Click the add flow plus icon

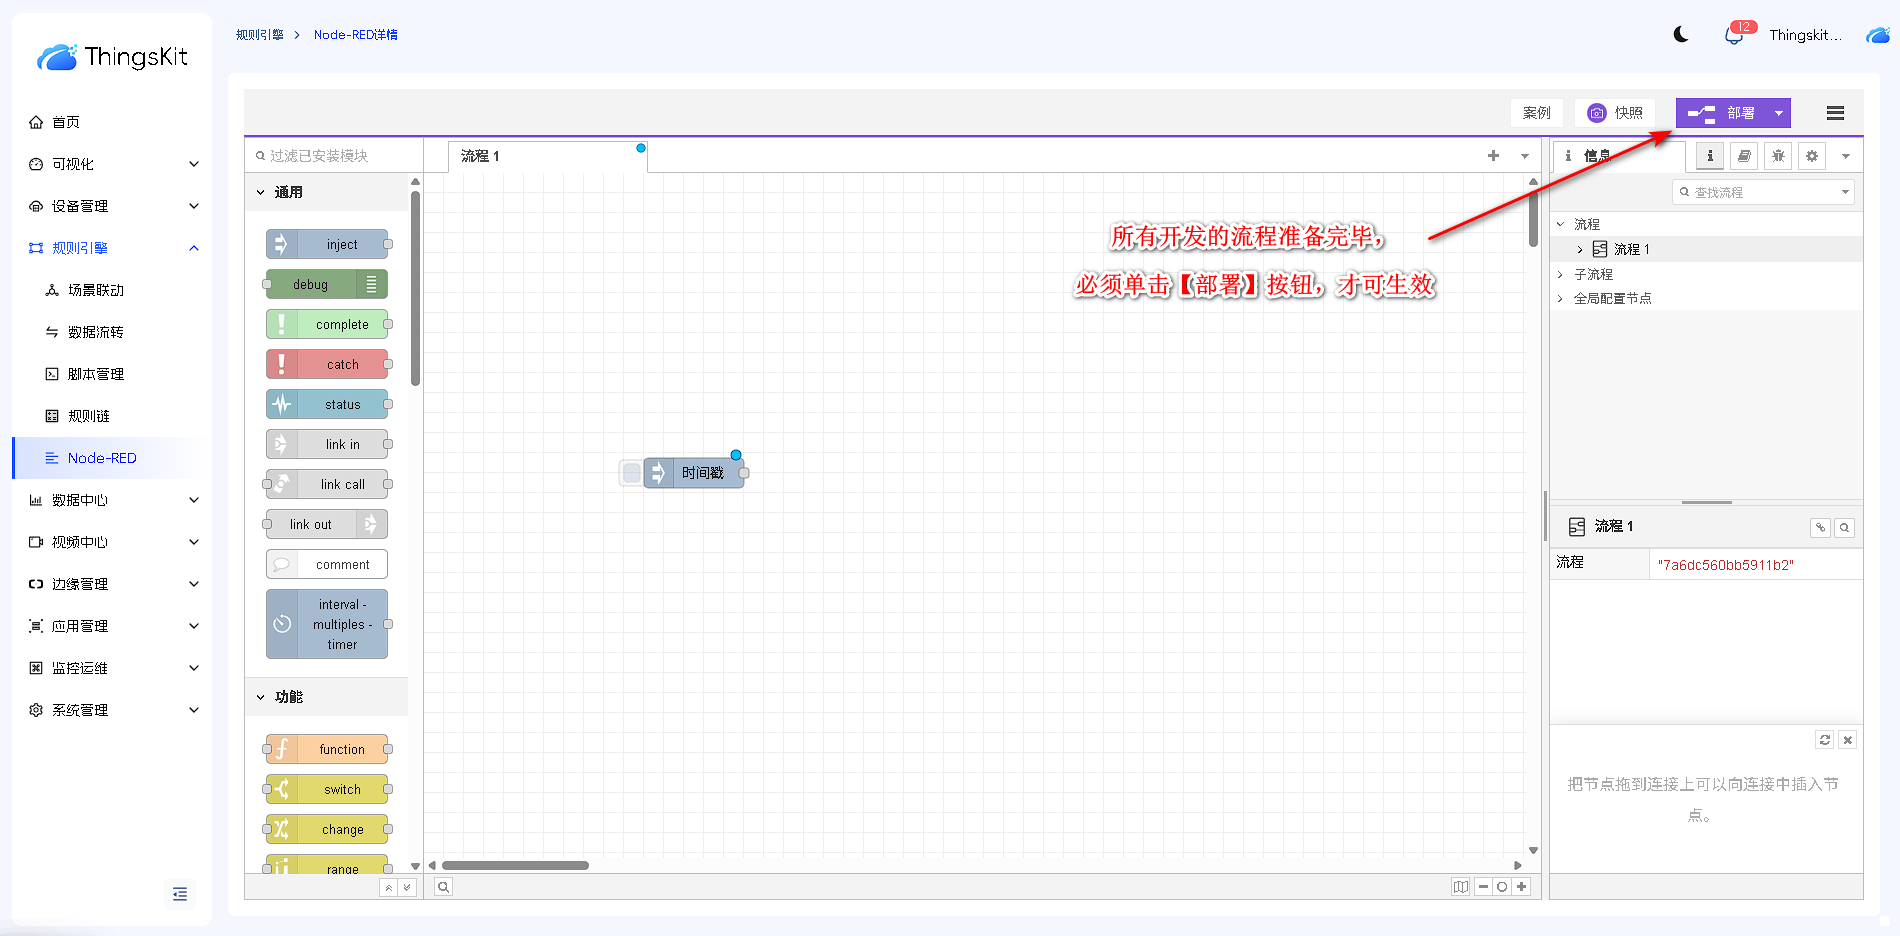(1493, 156)
